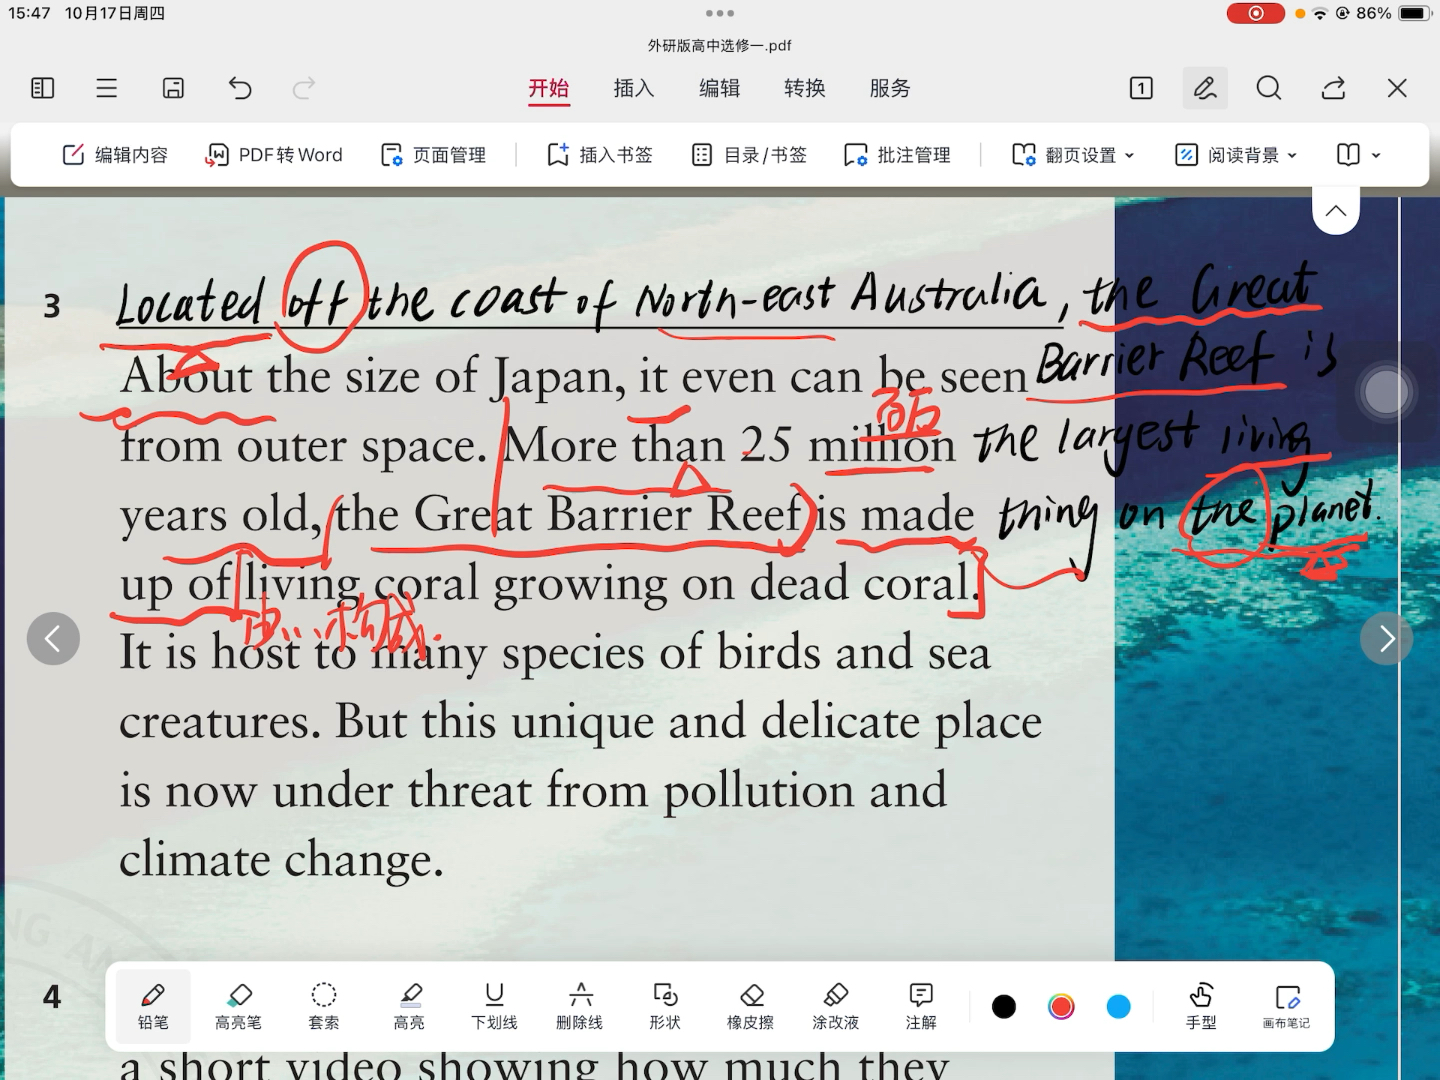The height and width of the screenshot is (1080, 1440).
Task: Click the undo arrow icon
Action: tap(240, 88)
